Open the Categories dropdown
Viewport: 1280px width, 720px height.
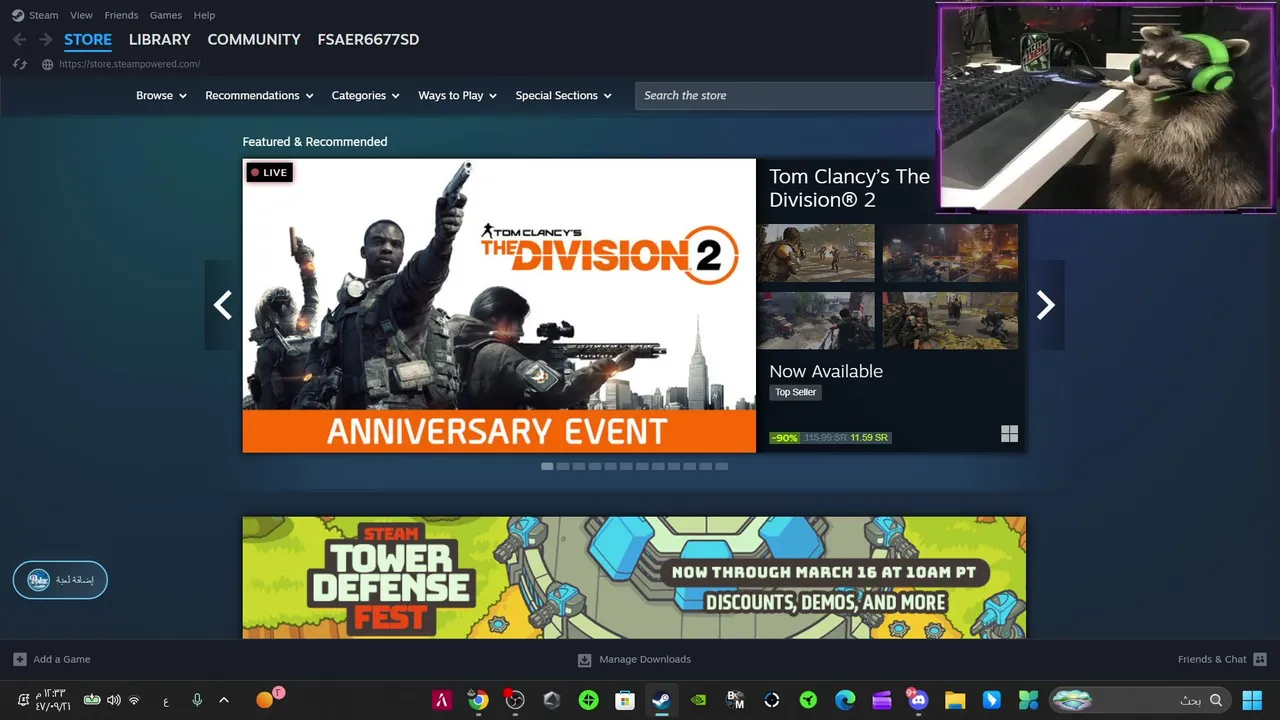click(365, 96)
